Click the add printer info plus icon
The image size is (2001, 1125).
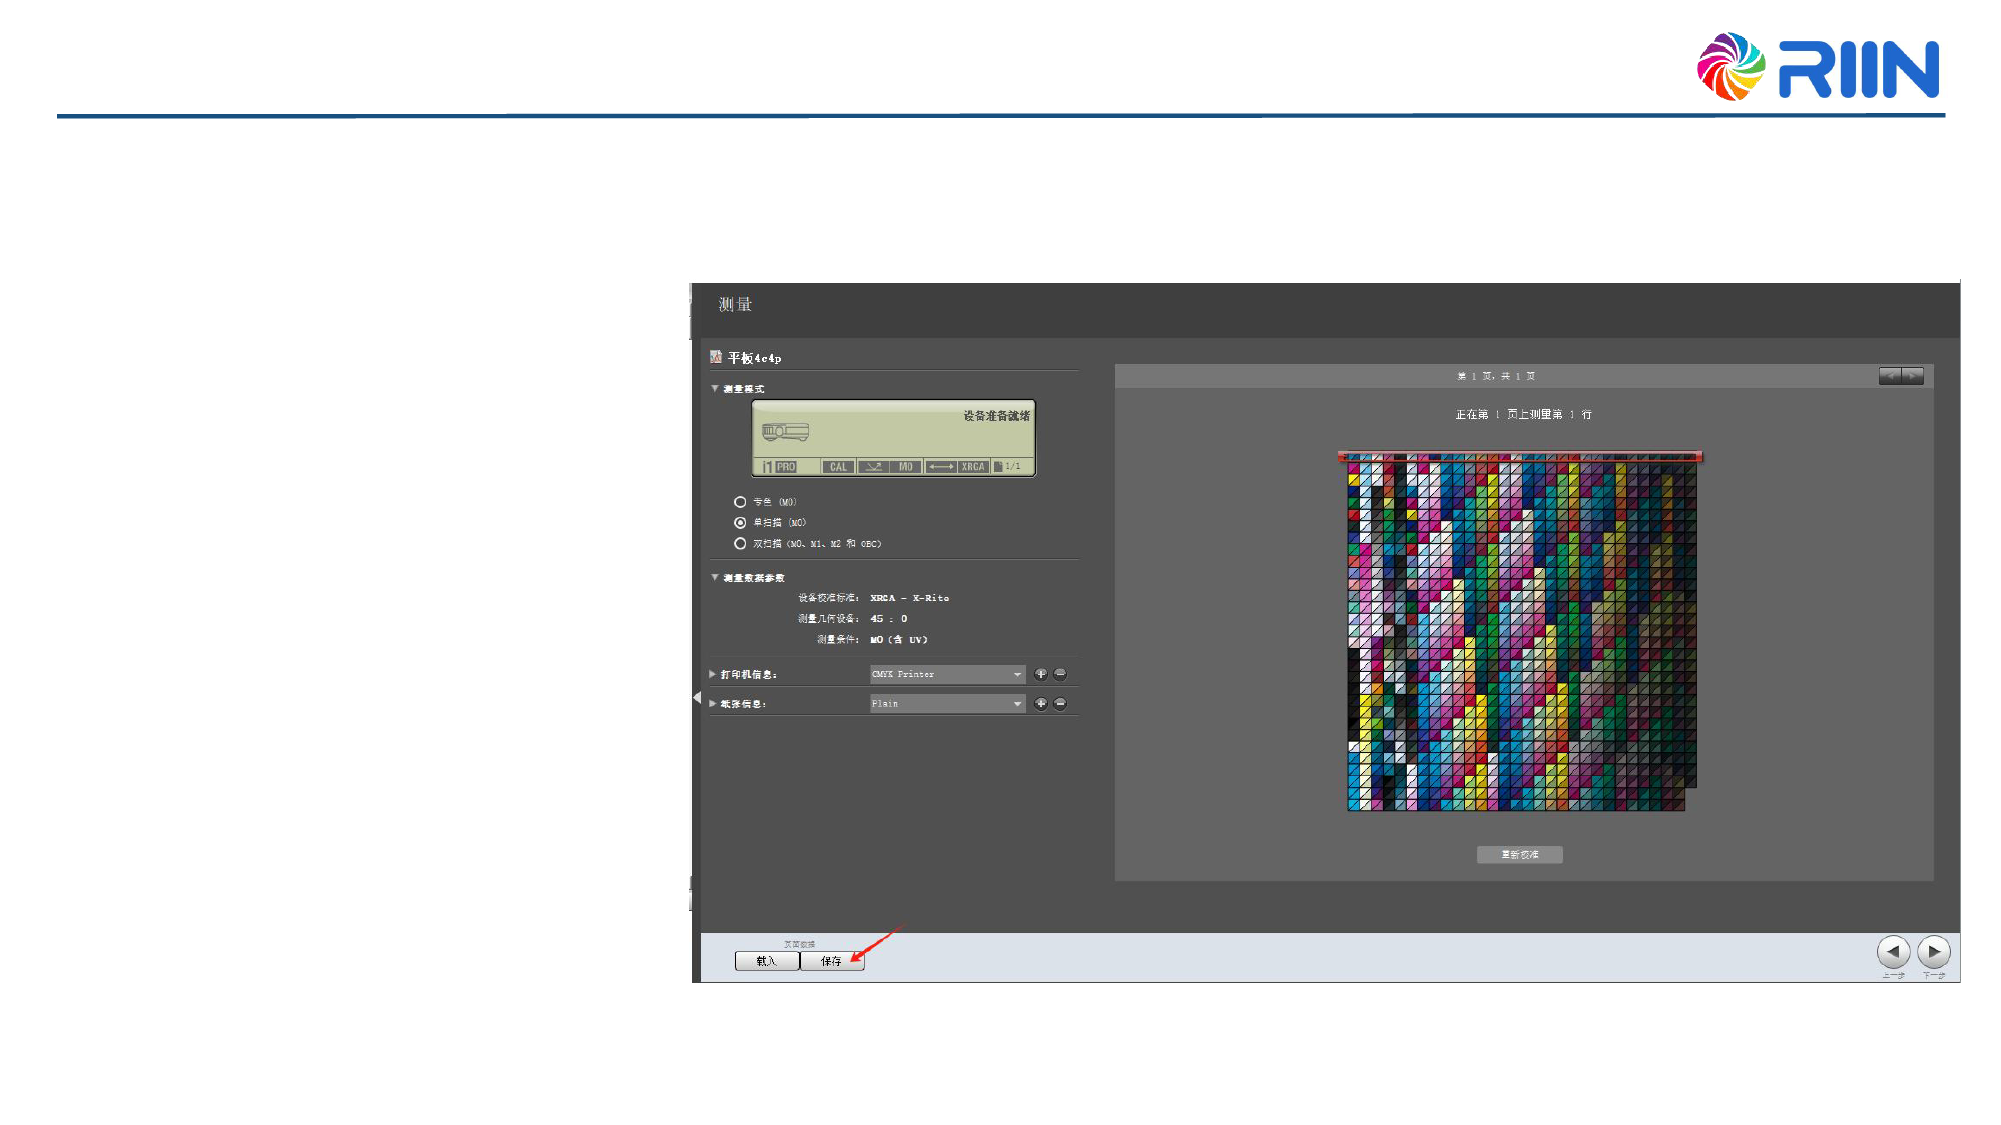point(1041,674)
